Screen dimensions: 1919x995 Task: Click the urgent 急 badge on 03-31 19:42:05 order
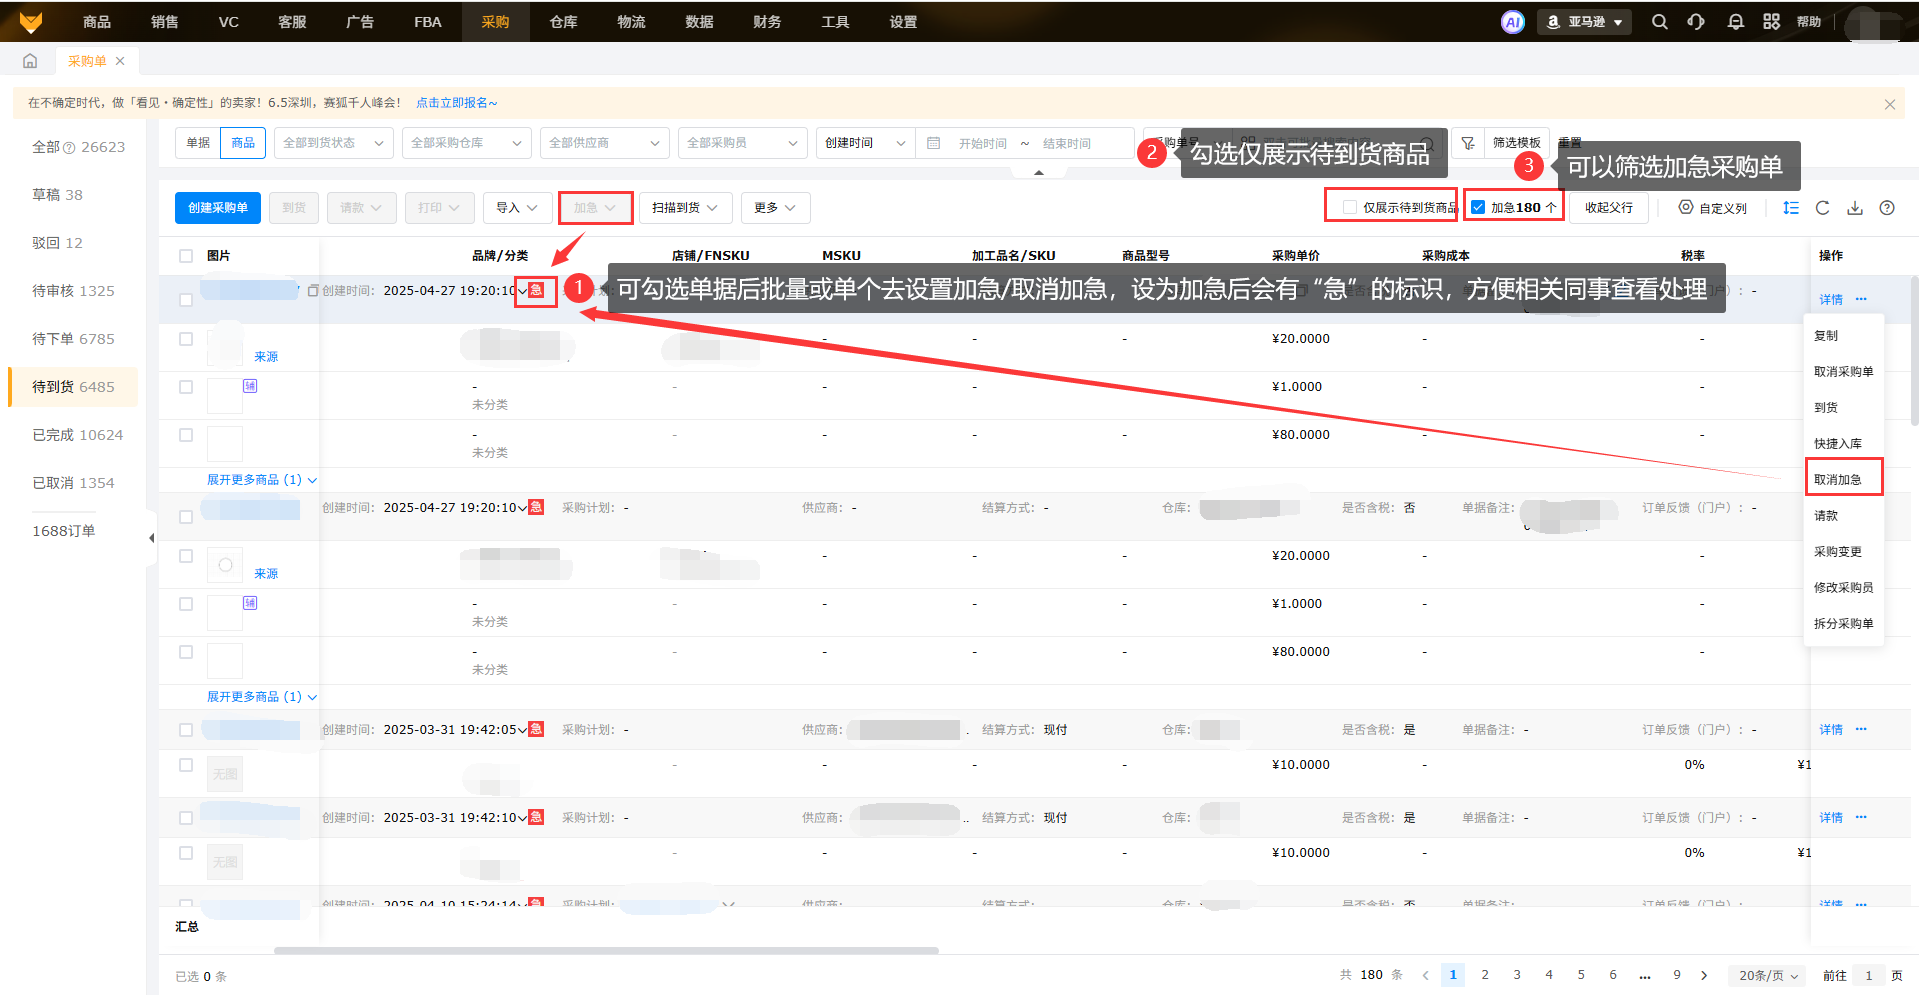tap(536, 729)
